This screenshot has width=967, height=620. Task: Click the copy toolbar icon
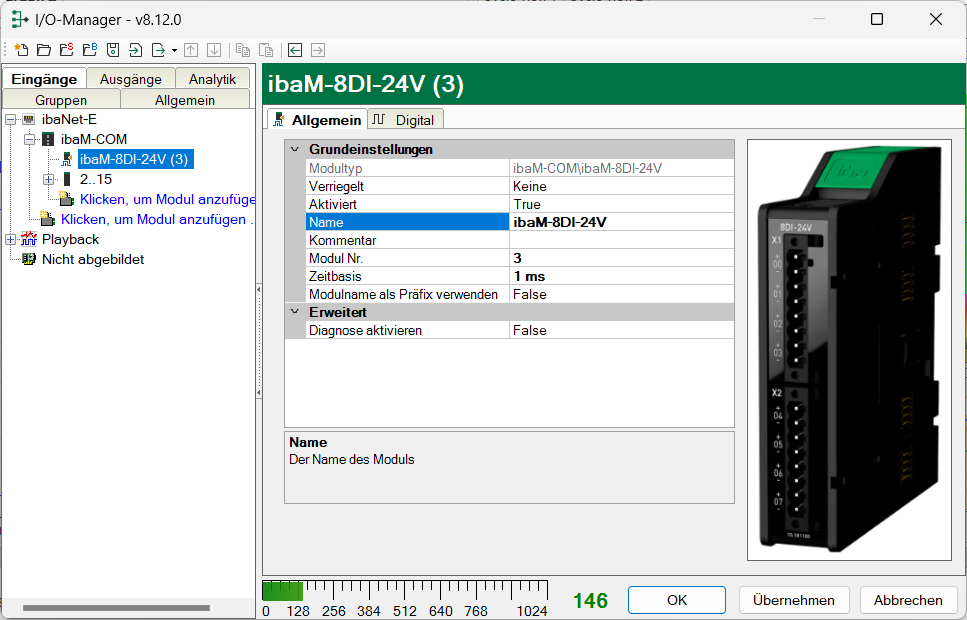coord(243,50)
